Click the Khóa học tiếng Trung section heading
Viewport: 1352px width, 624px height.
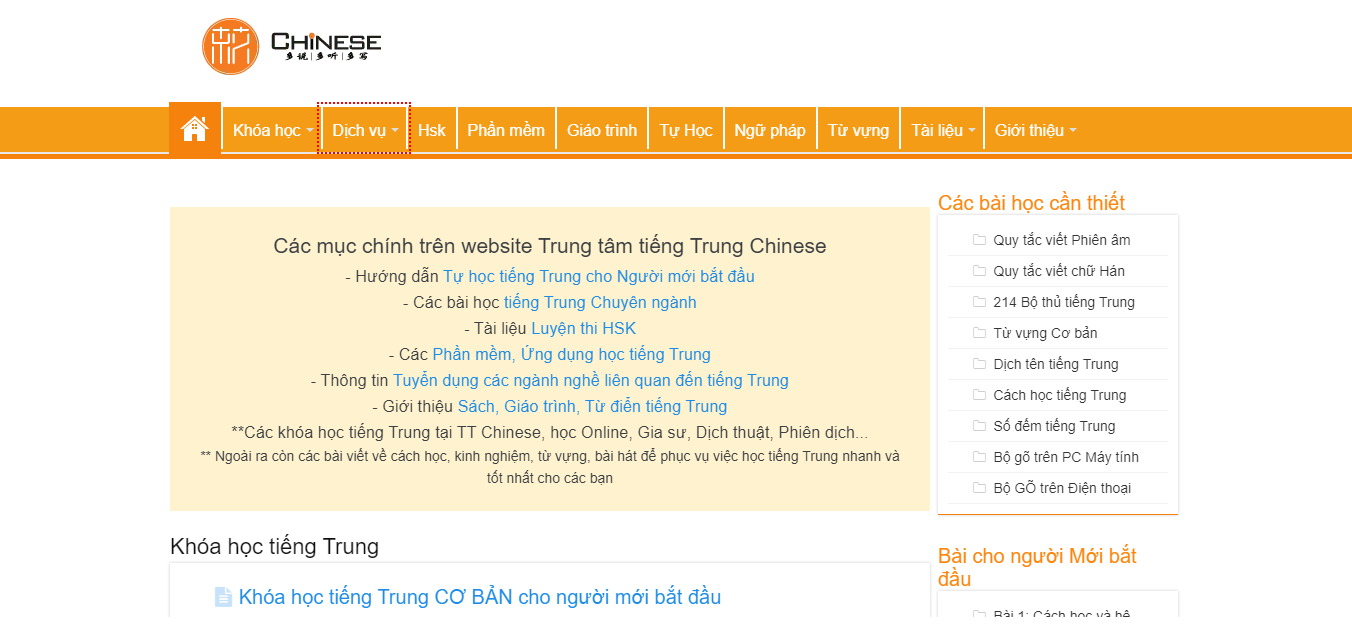coord(274,546)
